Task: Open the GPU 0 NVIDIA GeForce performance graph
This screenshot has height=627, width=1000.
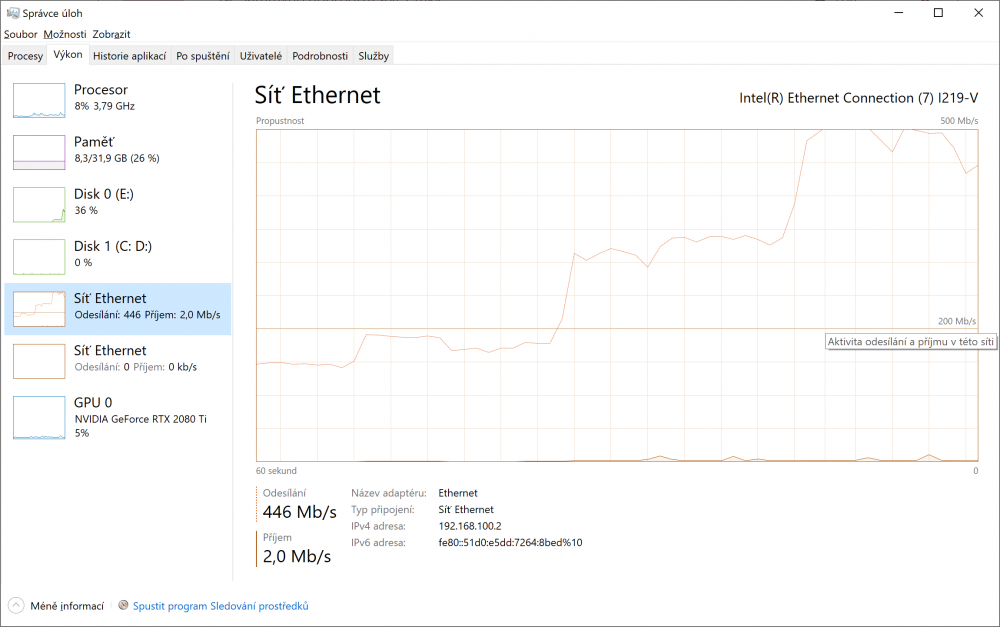Action: click(x=117, y=417)
